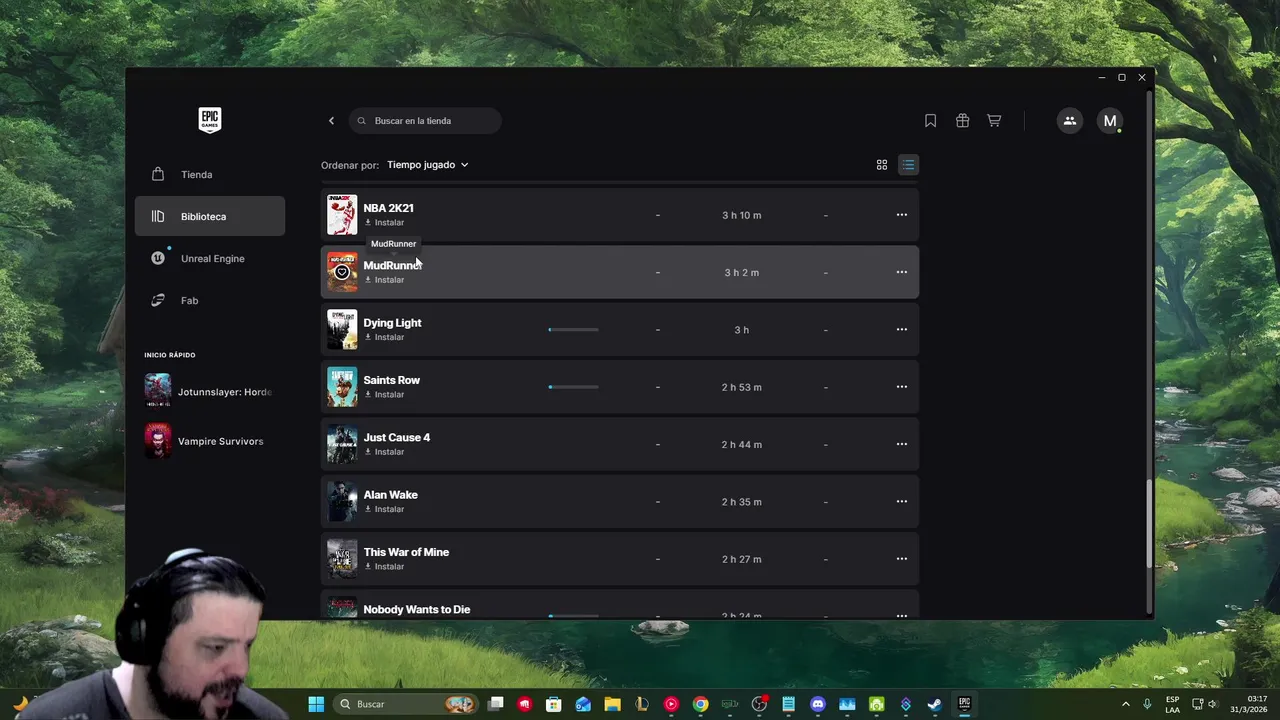The width and height of the screenshot is (1280, 720).
Task: Open more options for Saints Row
Action: click(x=902, y=387)
